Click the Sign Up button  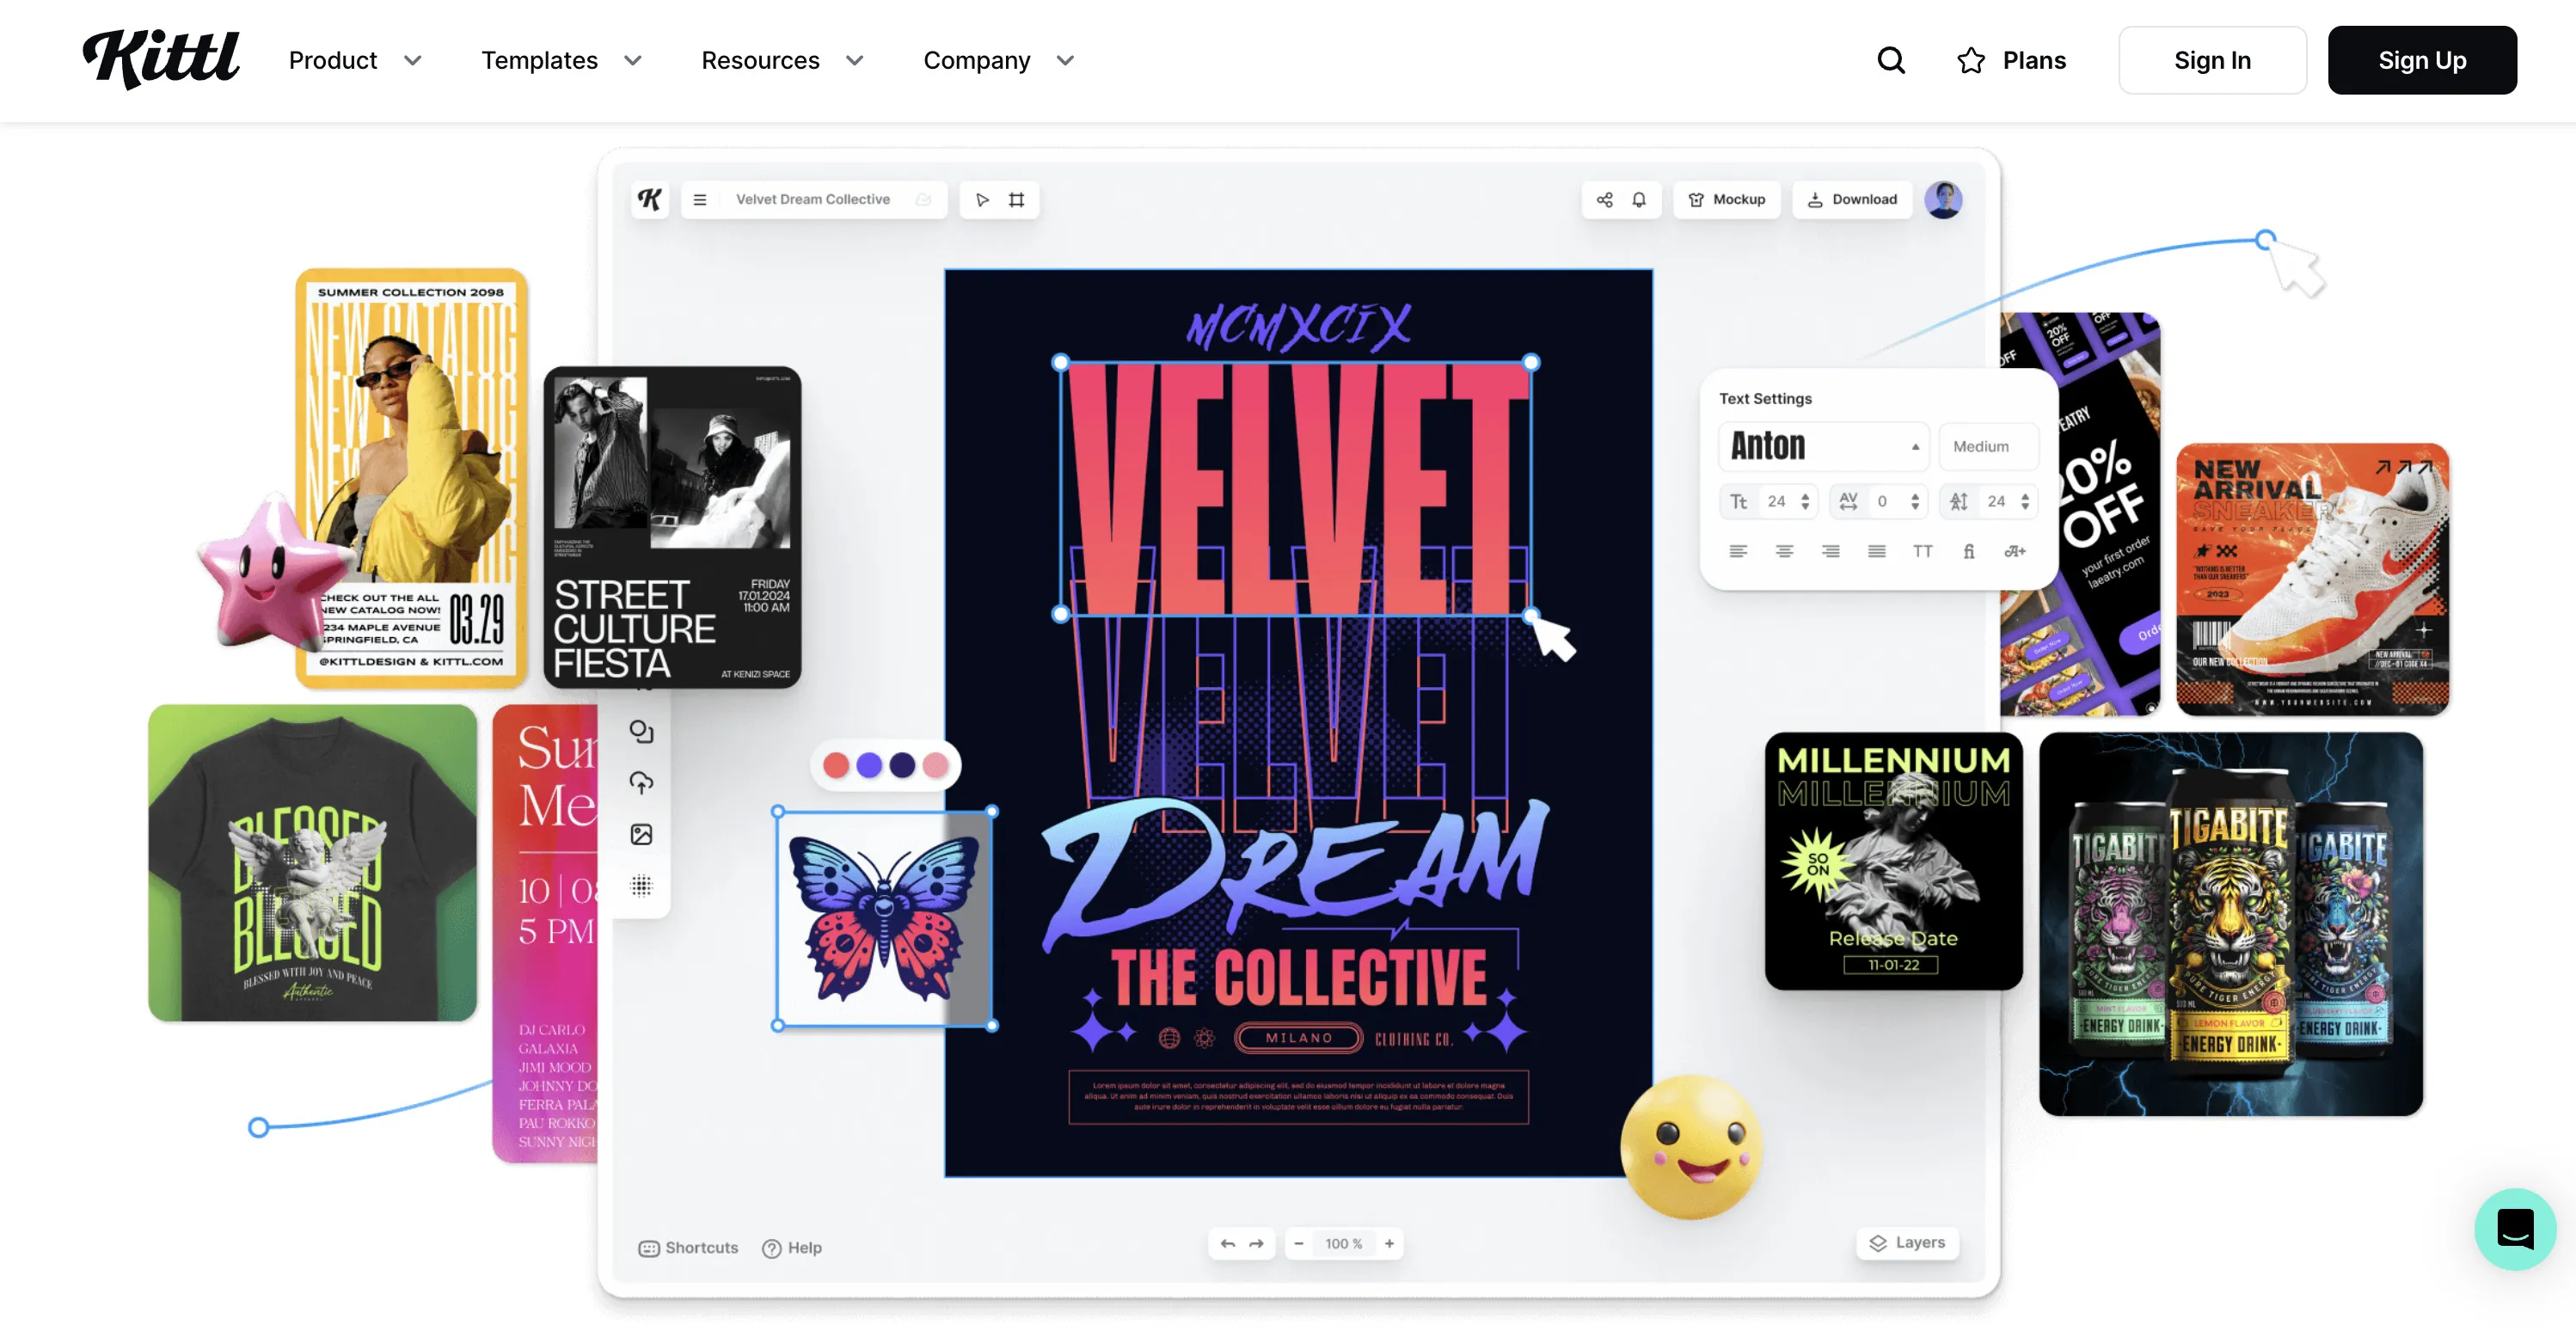(2421, 60)
